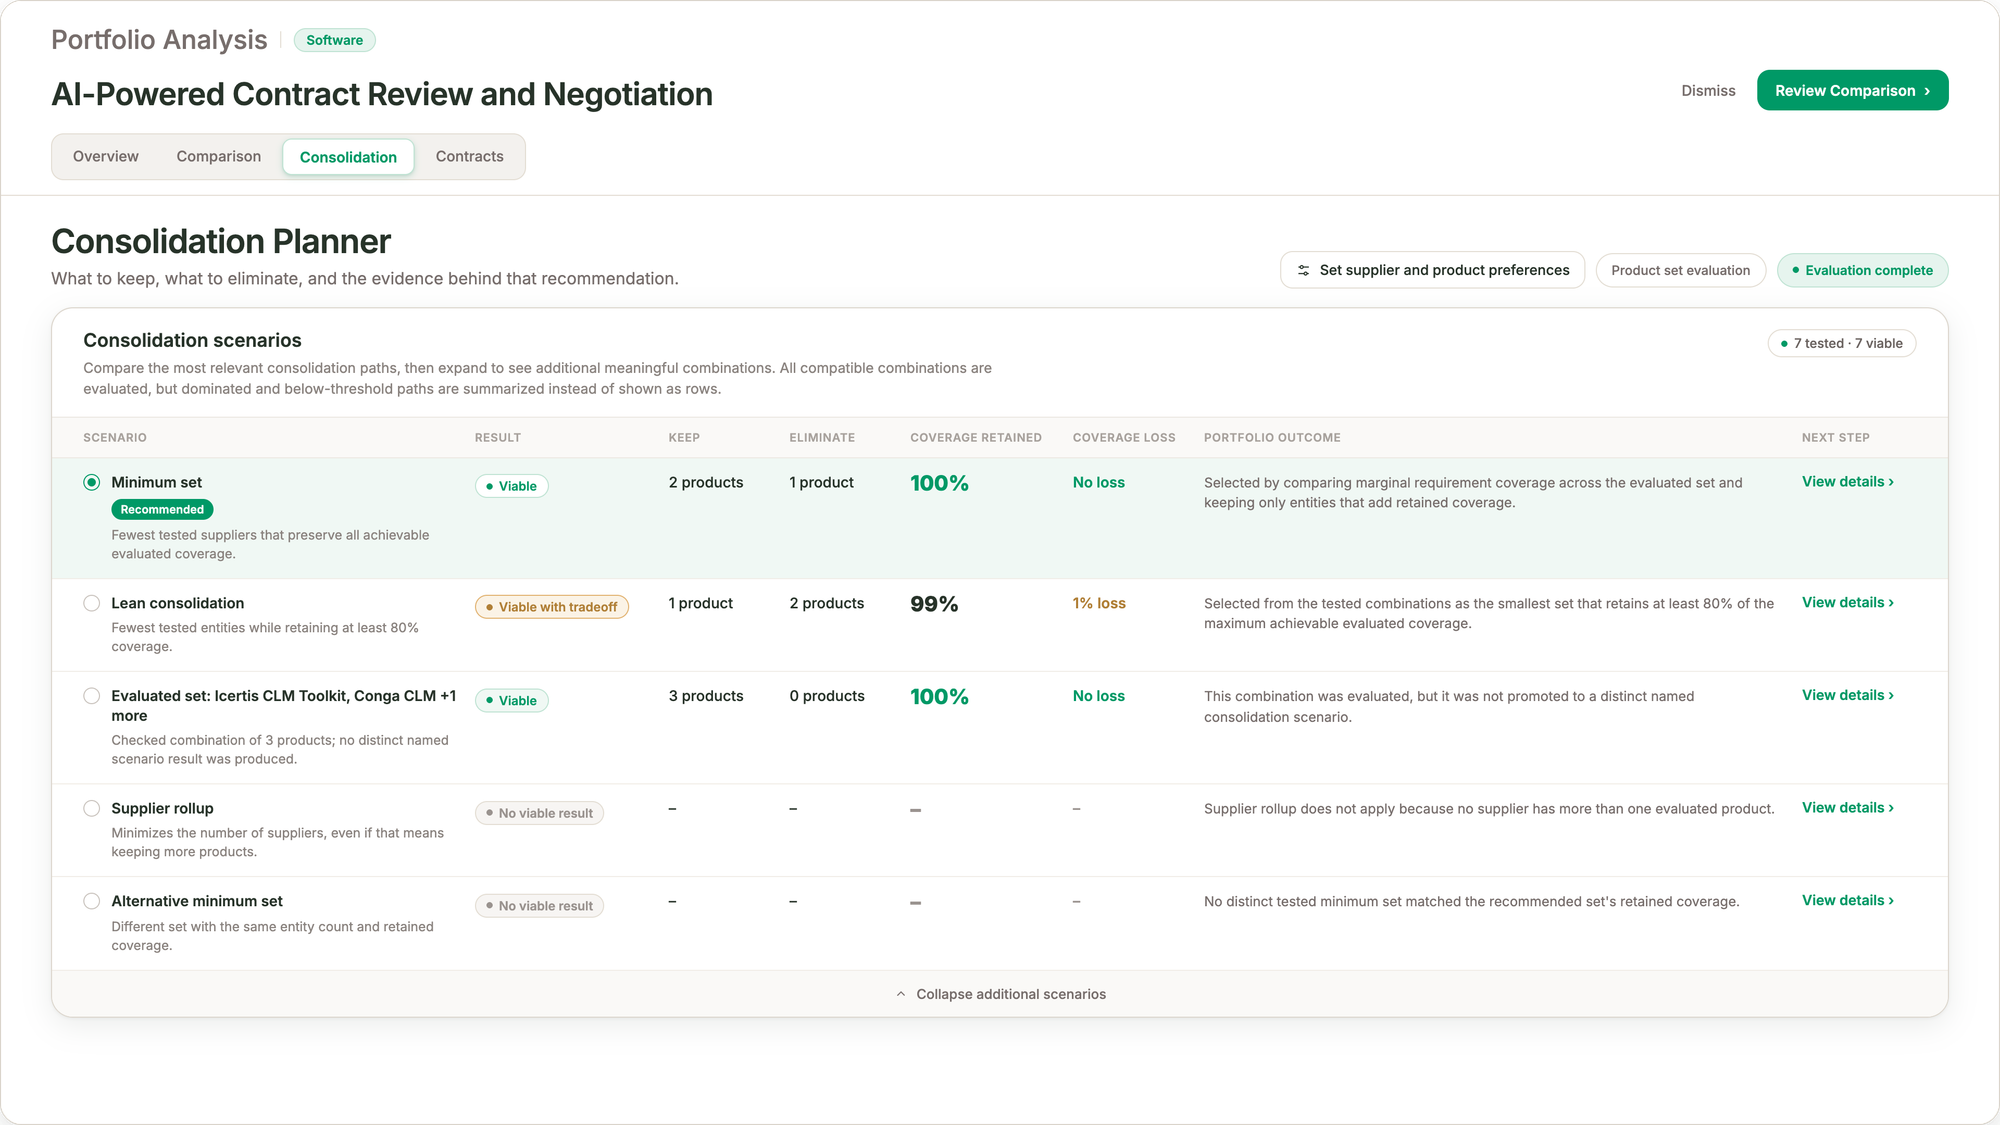2000x1125 pixels.
Task: Click the Coverage Retained column header
Action: (x=975, y=438)
